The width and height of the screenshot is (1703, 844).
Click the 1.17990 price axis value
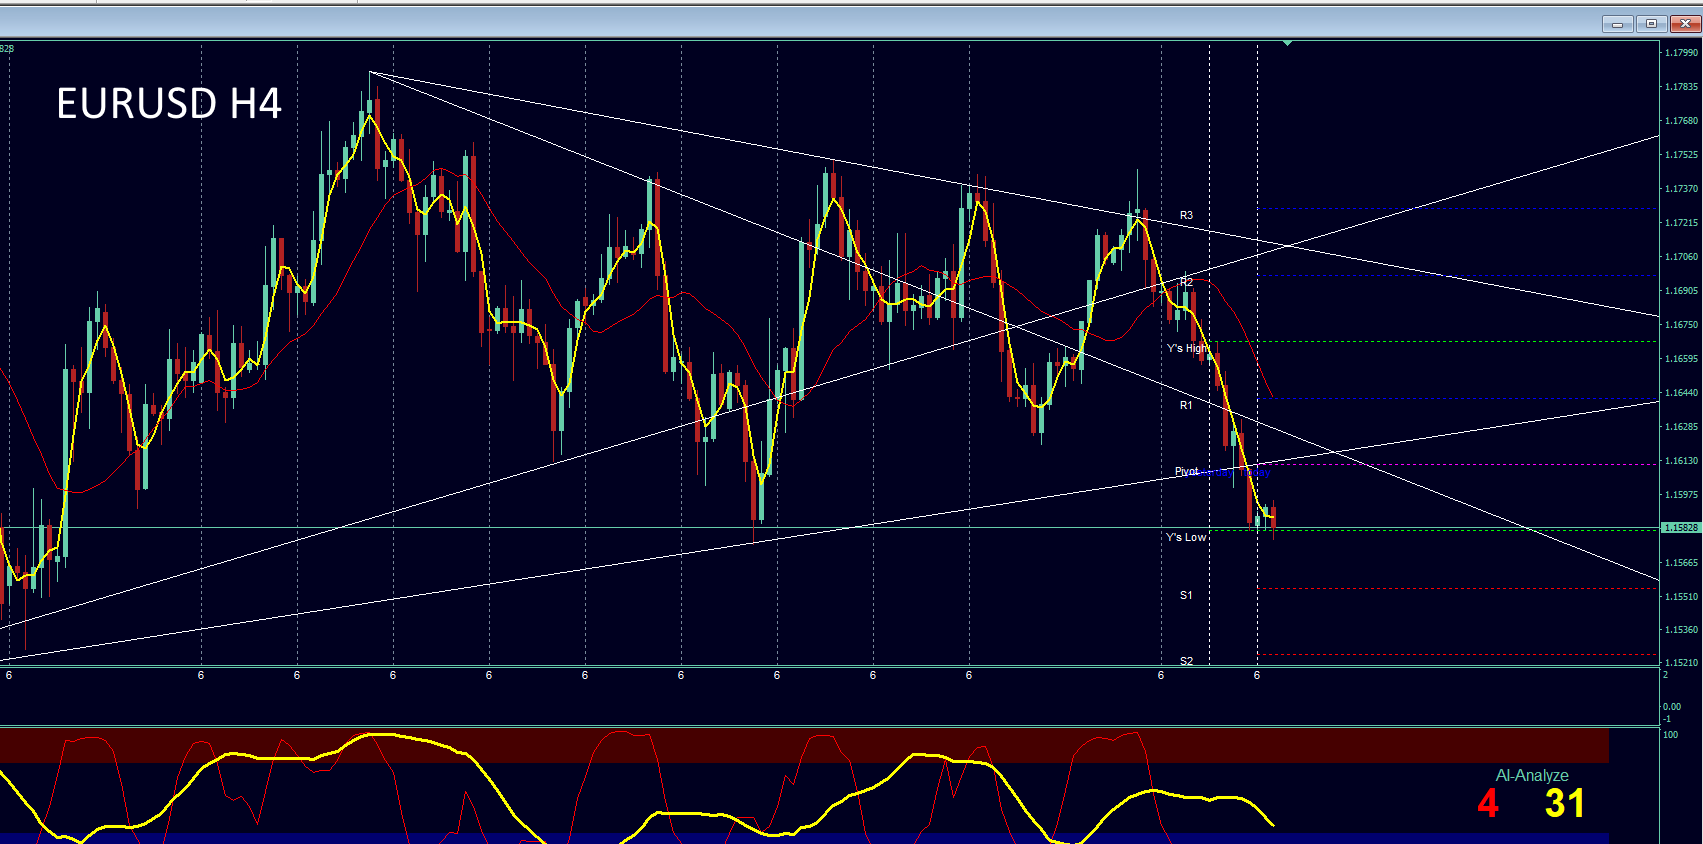pyautogui.click(x=1682, y=53)
